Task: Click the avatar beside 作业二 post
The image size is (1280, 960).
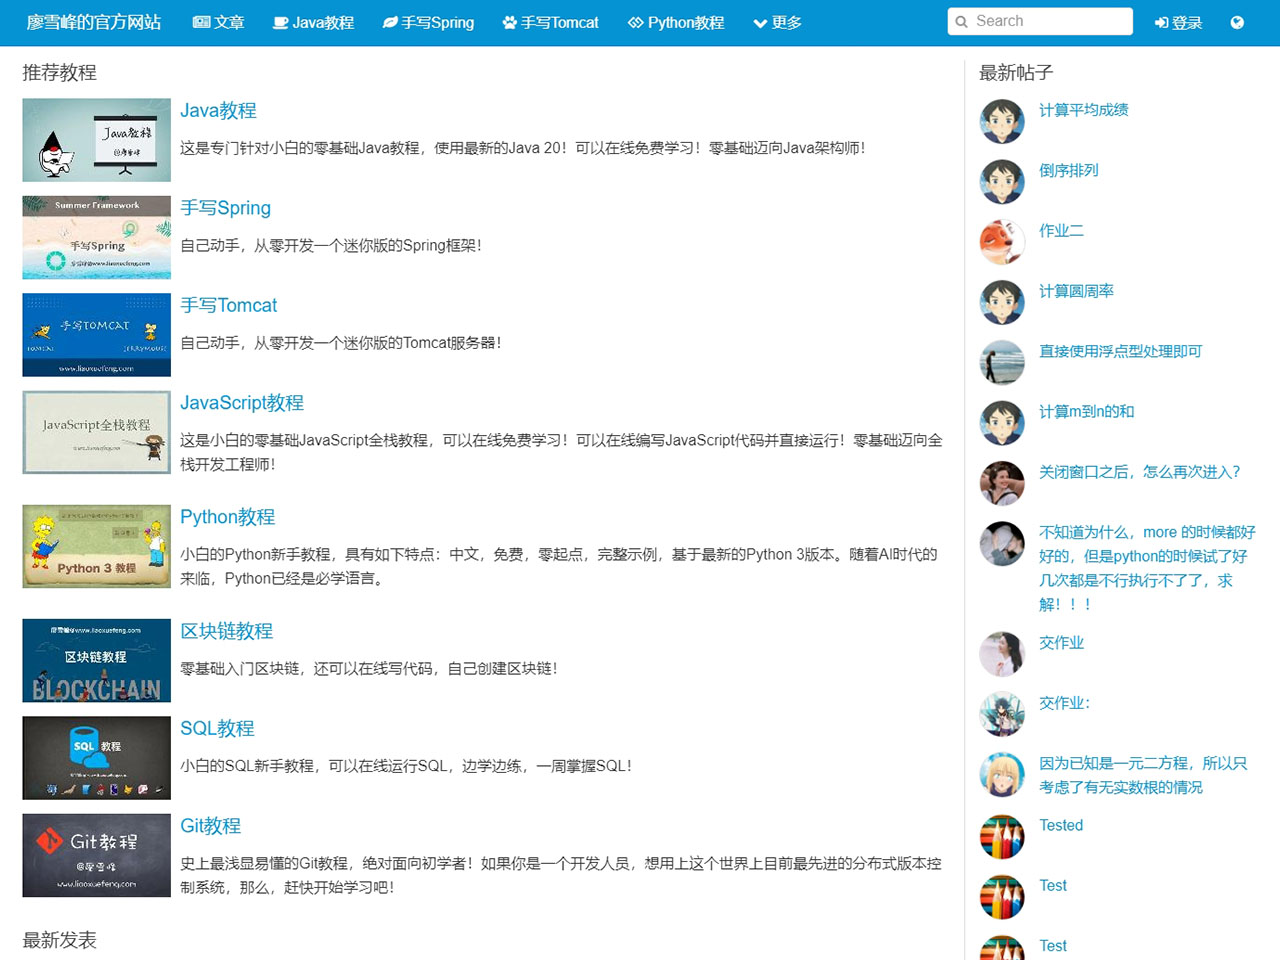Action: coord(1001,242)
